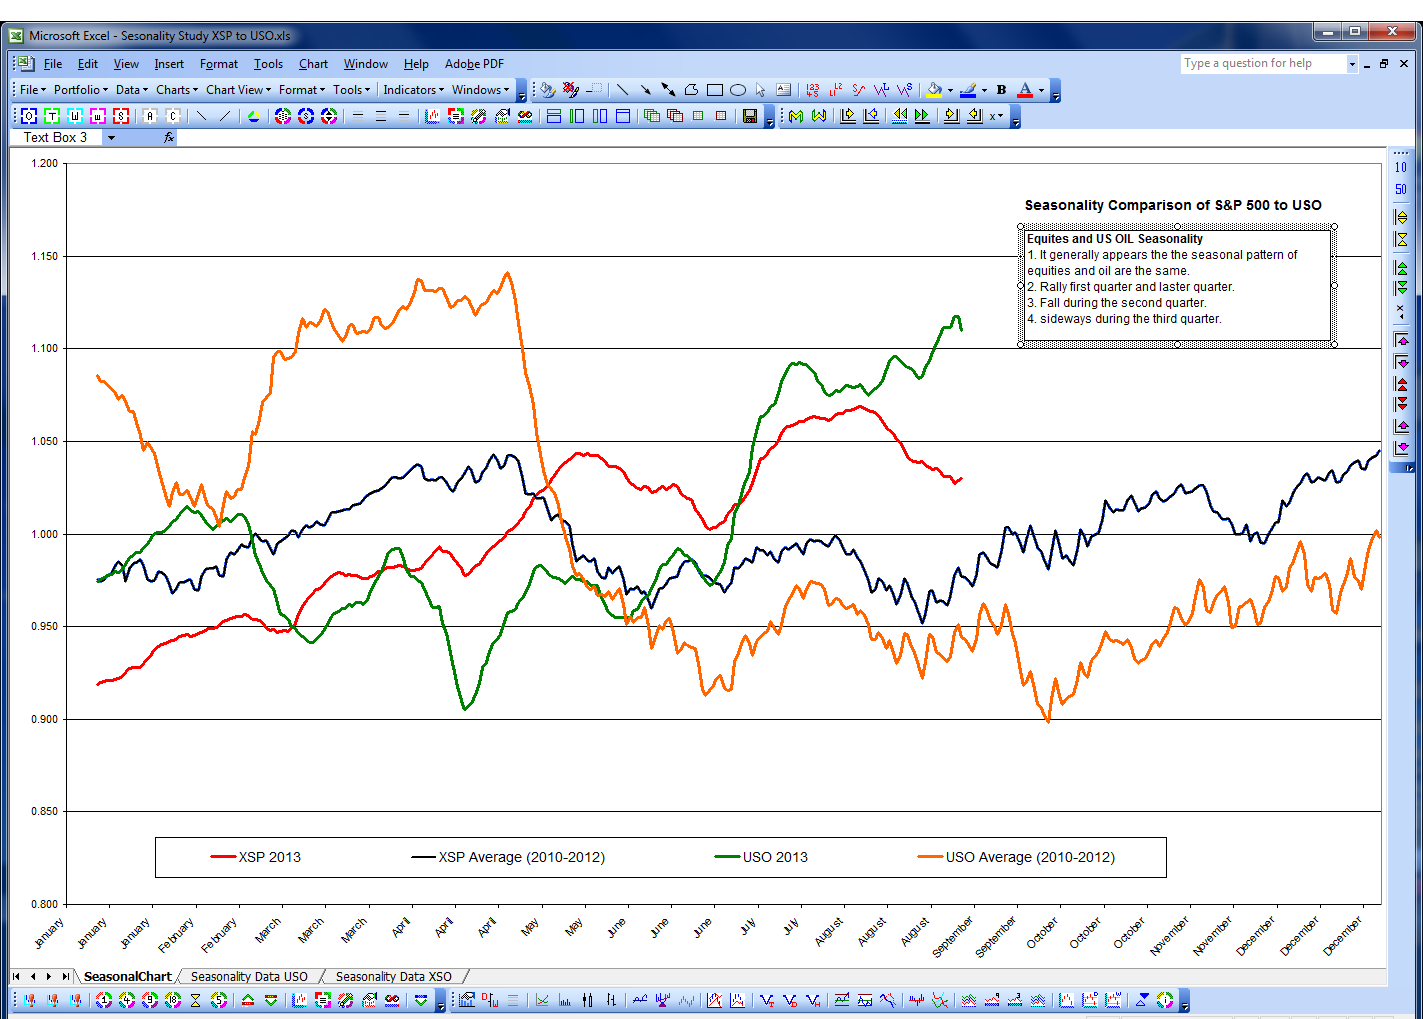
Task: Expand the Windows toolbar dropdown
Action: coord(481,90)
